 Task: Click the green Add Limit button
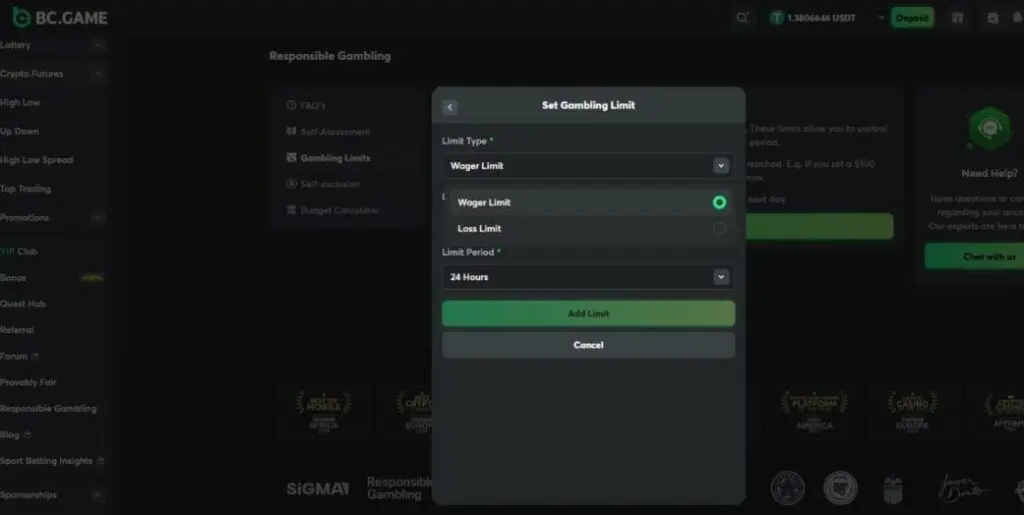(x=588, y=313)
